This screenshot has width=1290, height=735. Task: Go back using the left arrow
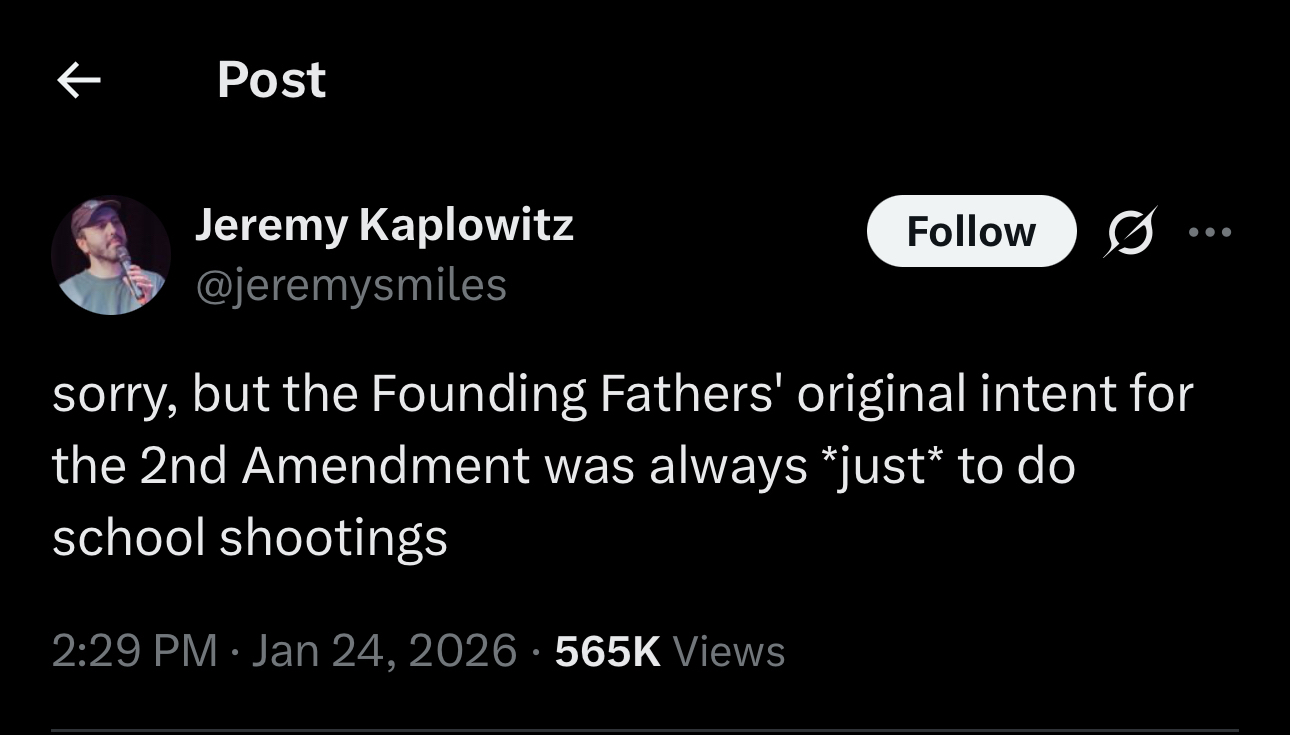point(79,81)
